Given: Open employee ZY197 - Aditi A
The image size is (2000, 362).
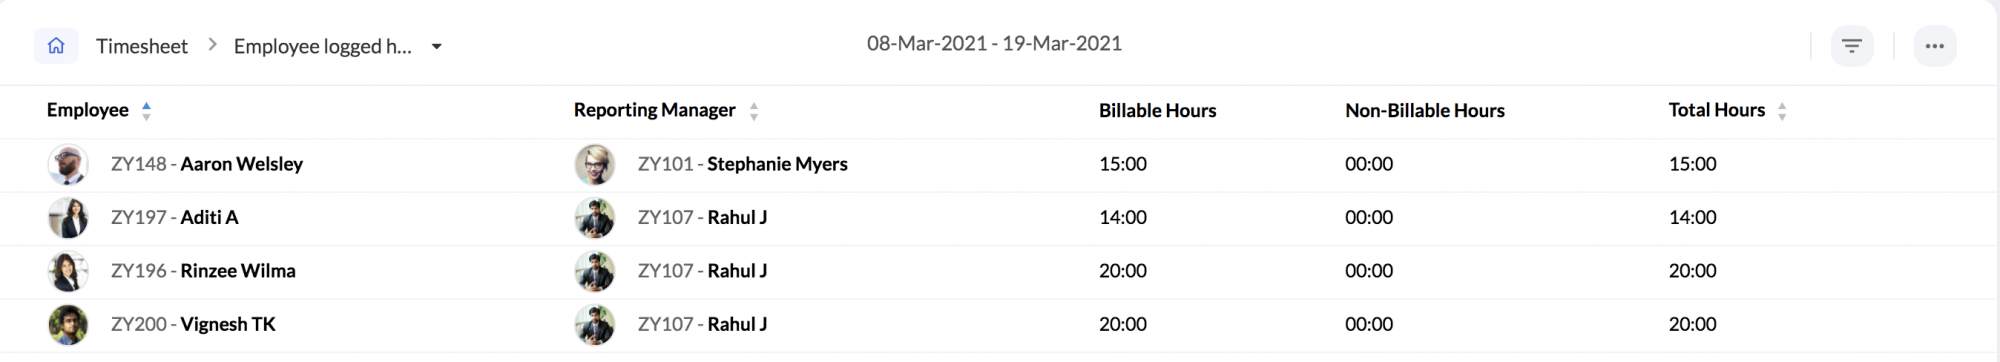Looking at the screenshot, I should click(x=175, y=217).
